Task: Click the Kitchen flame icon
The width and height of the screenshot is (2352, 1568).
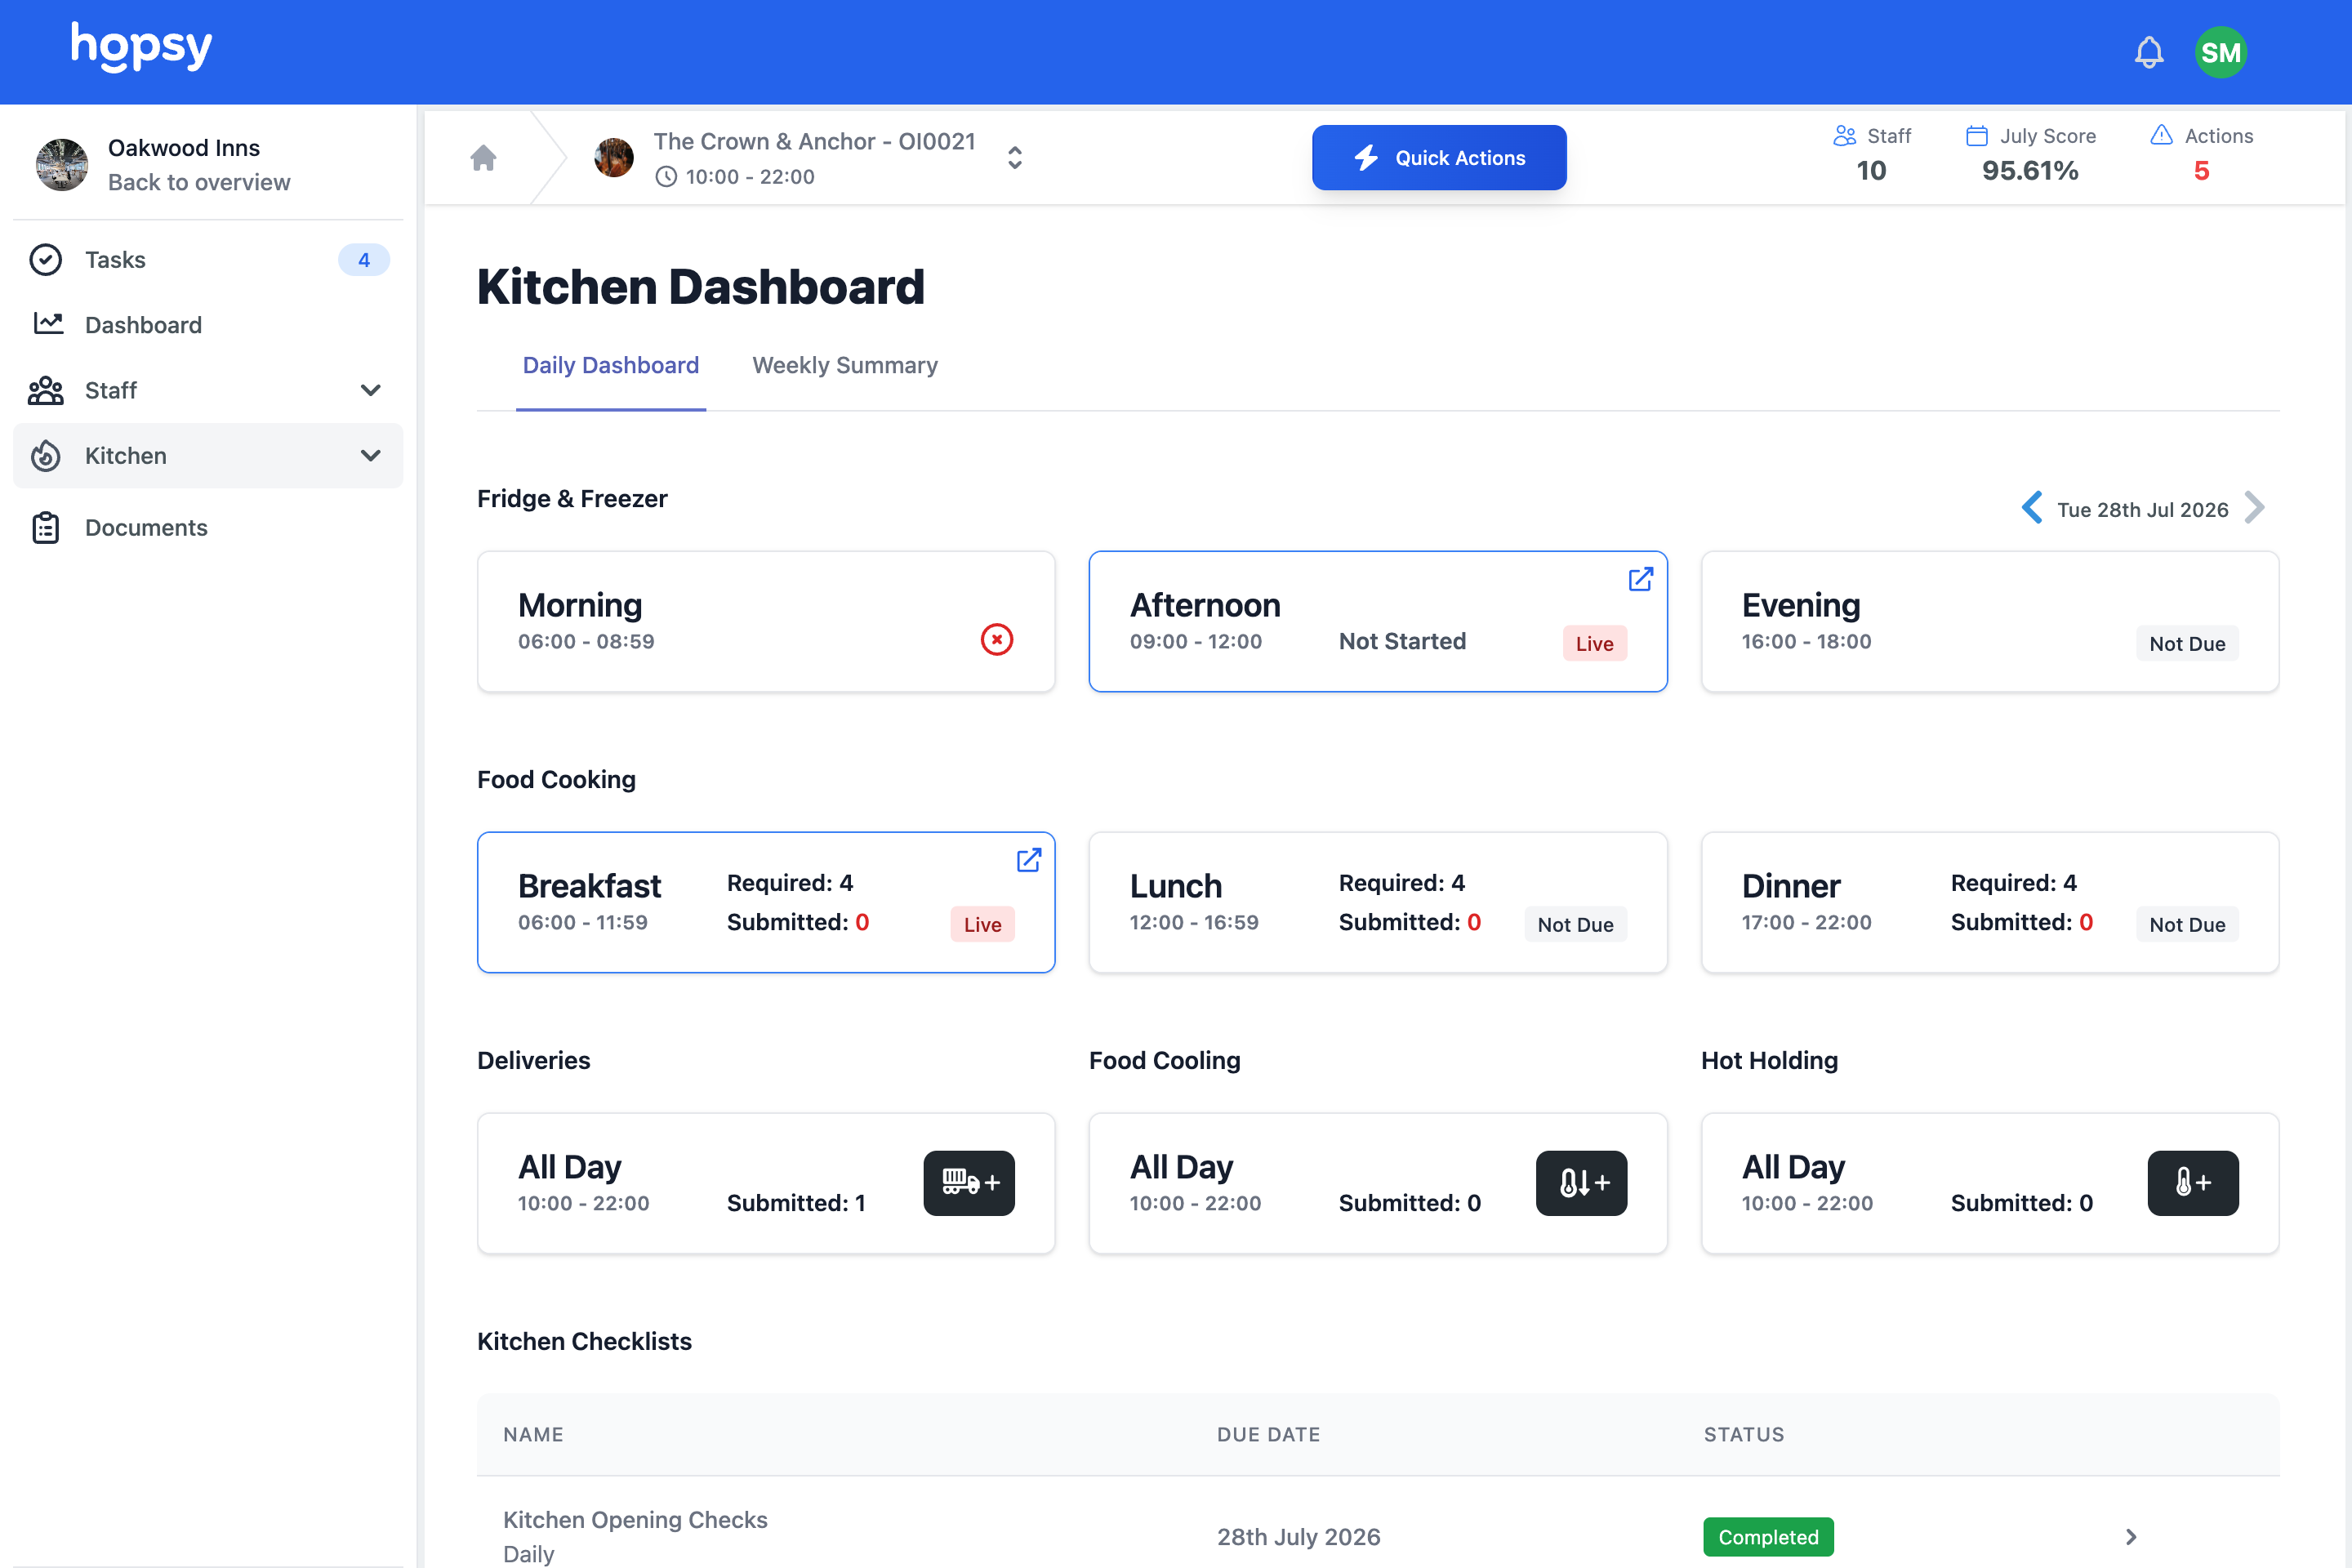Action: pyautogui.click(x=46, y=456)
